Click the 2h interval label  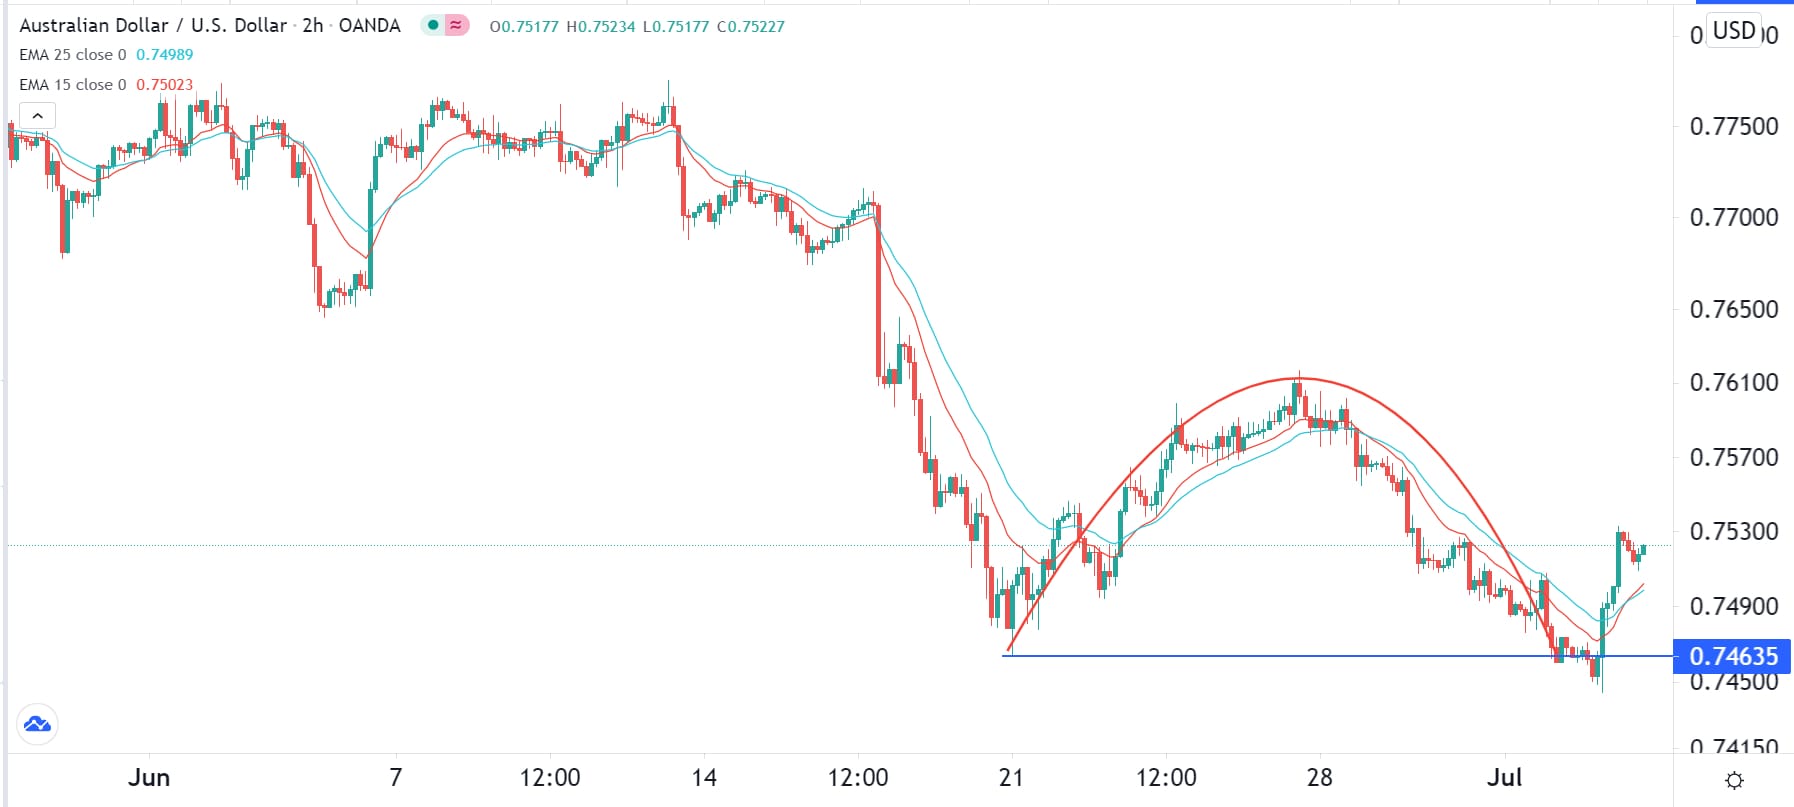pos(313,25)
